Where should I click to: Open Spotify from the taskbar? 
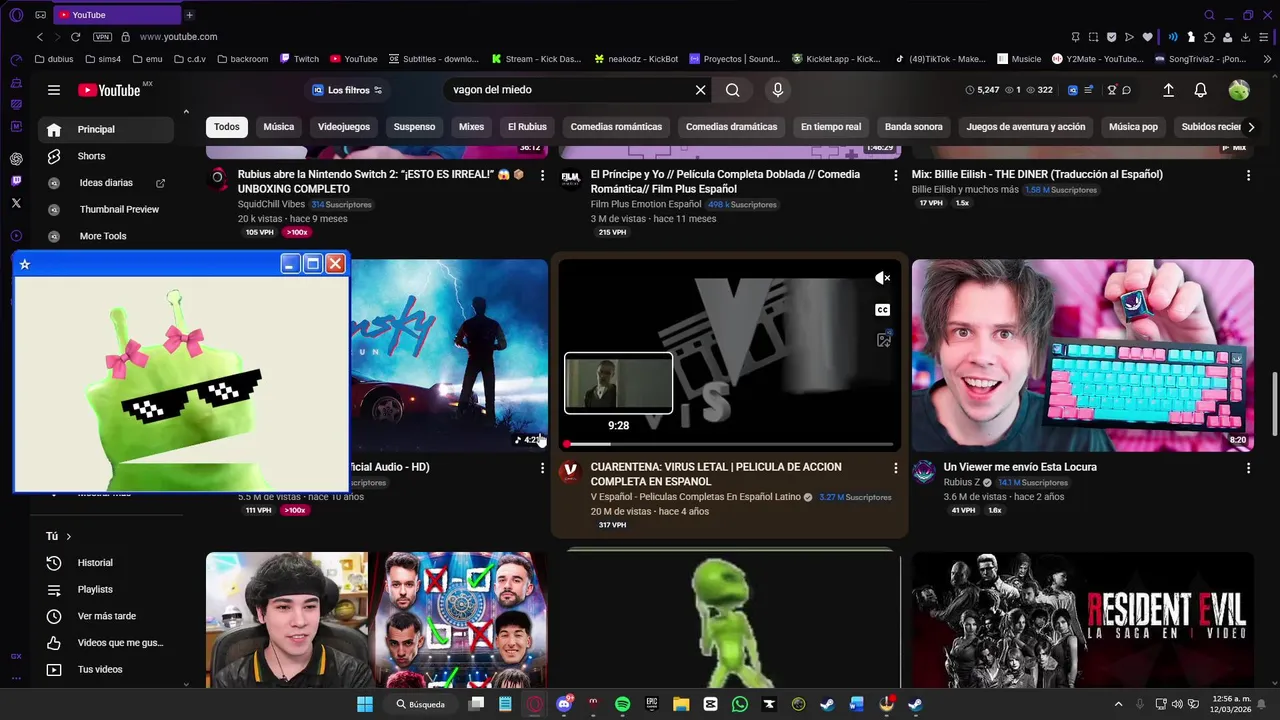click(622, 704)
